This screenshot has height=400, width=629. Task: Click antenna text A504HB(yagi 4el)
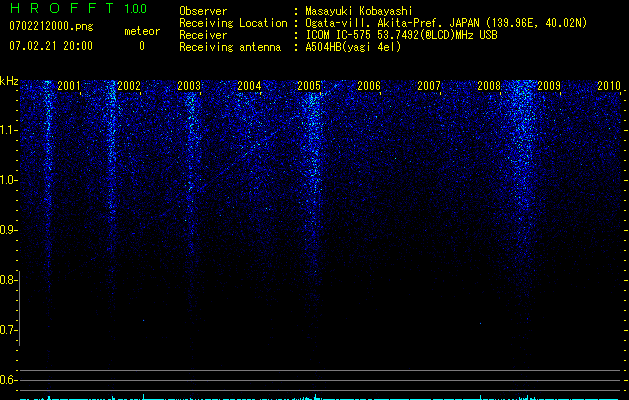353,47
